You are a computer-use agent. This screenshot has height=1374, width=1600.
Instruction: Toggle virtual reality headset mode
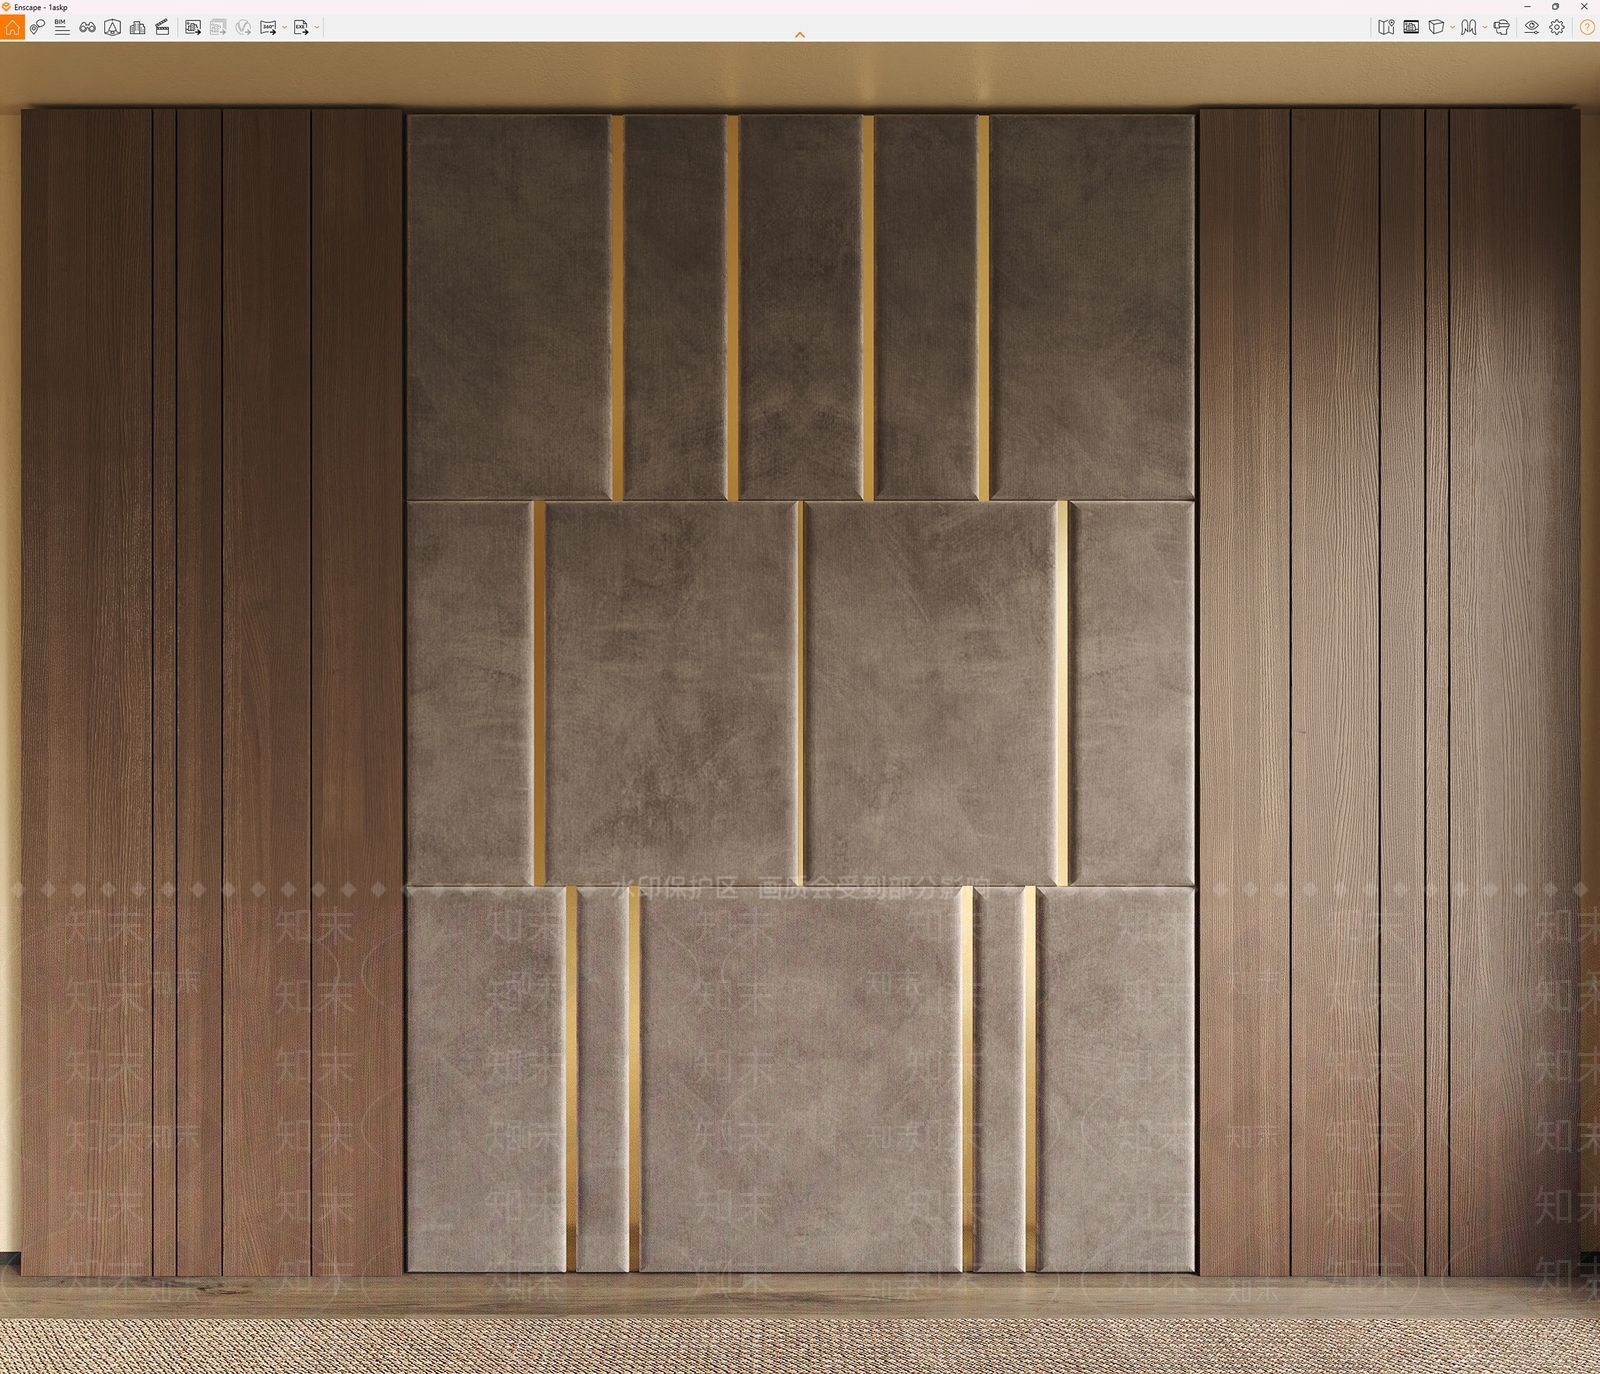click(x=1502, y=28)
